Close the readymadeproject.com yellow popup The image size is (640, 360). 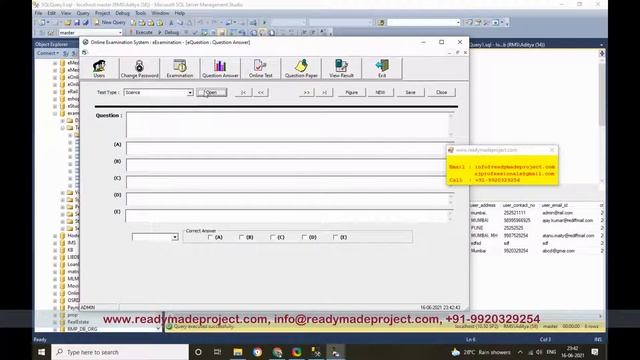pyautogui.click(x=552, y=150)
